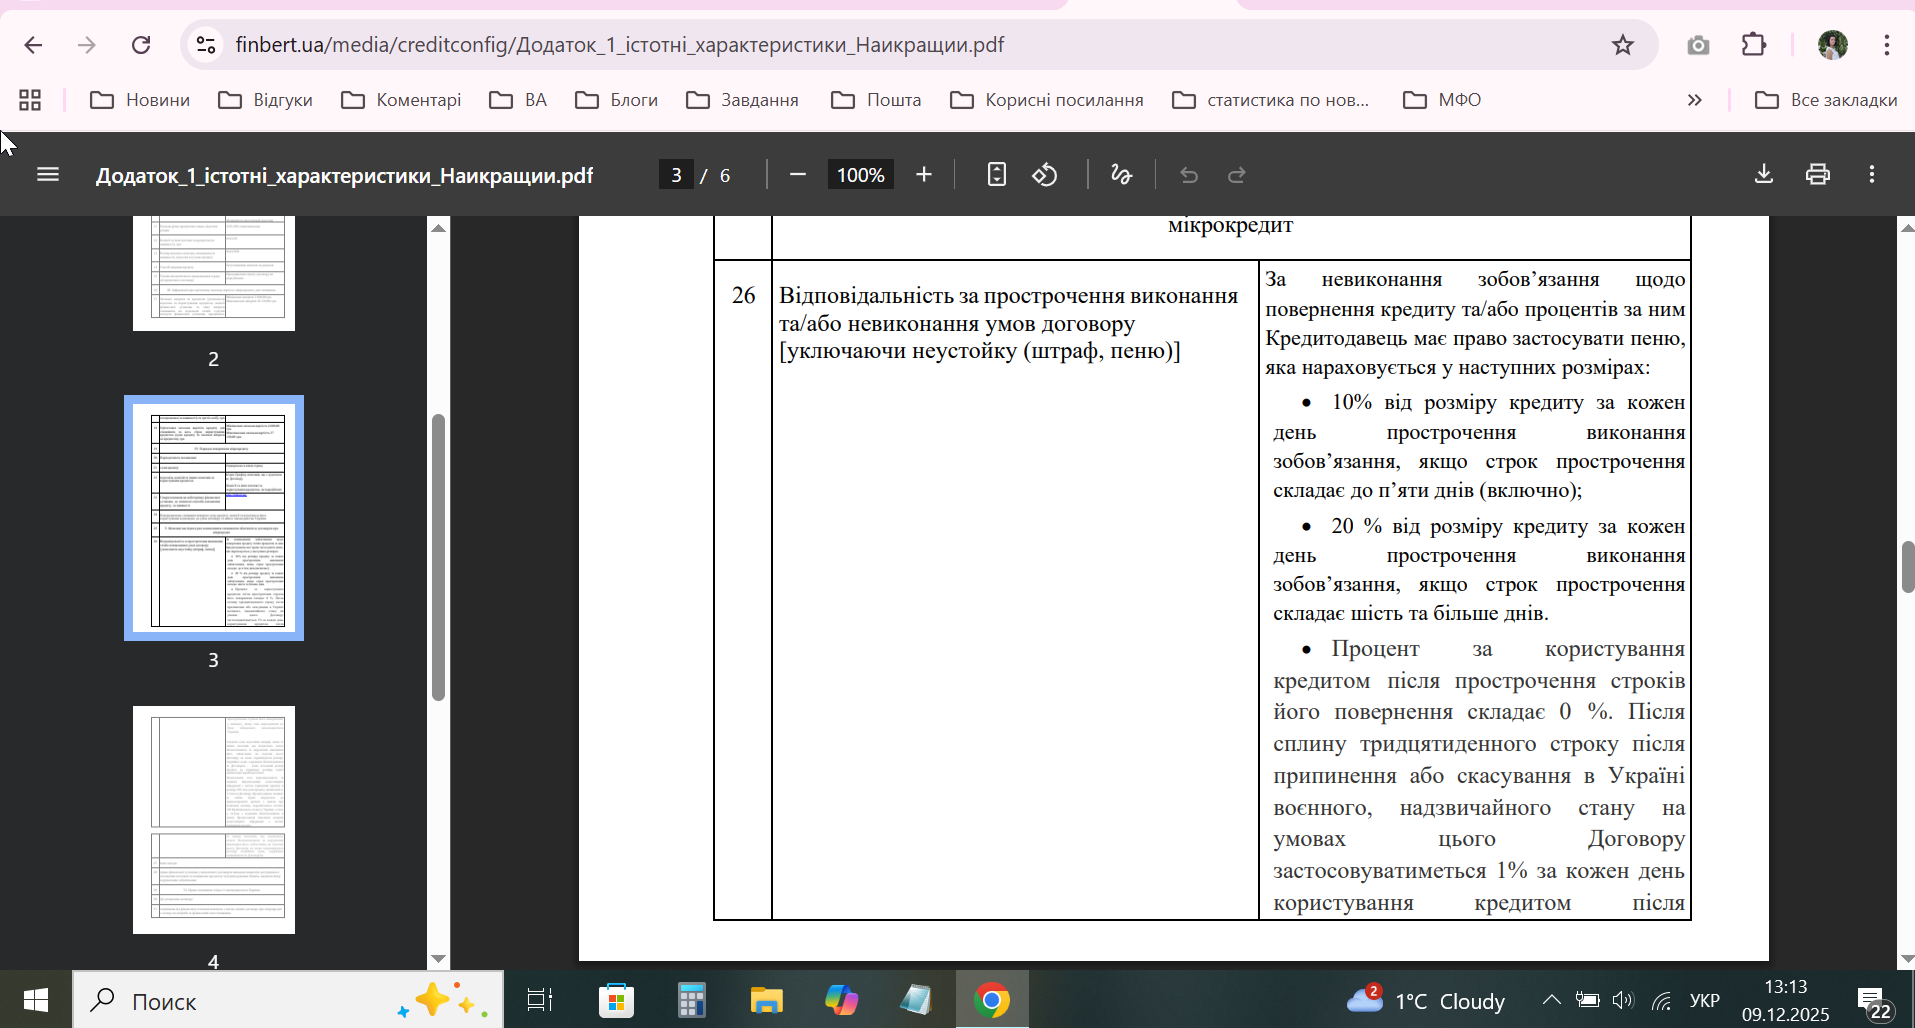Edit the PDF page number field
Viewport: 1915px width, 1028px height.
pyautogui.click(x=676, y=175)
